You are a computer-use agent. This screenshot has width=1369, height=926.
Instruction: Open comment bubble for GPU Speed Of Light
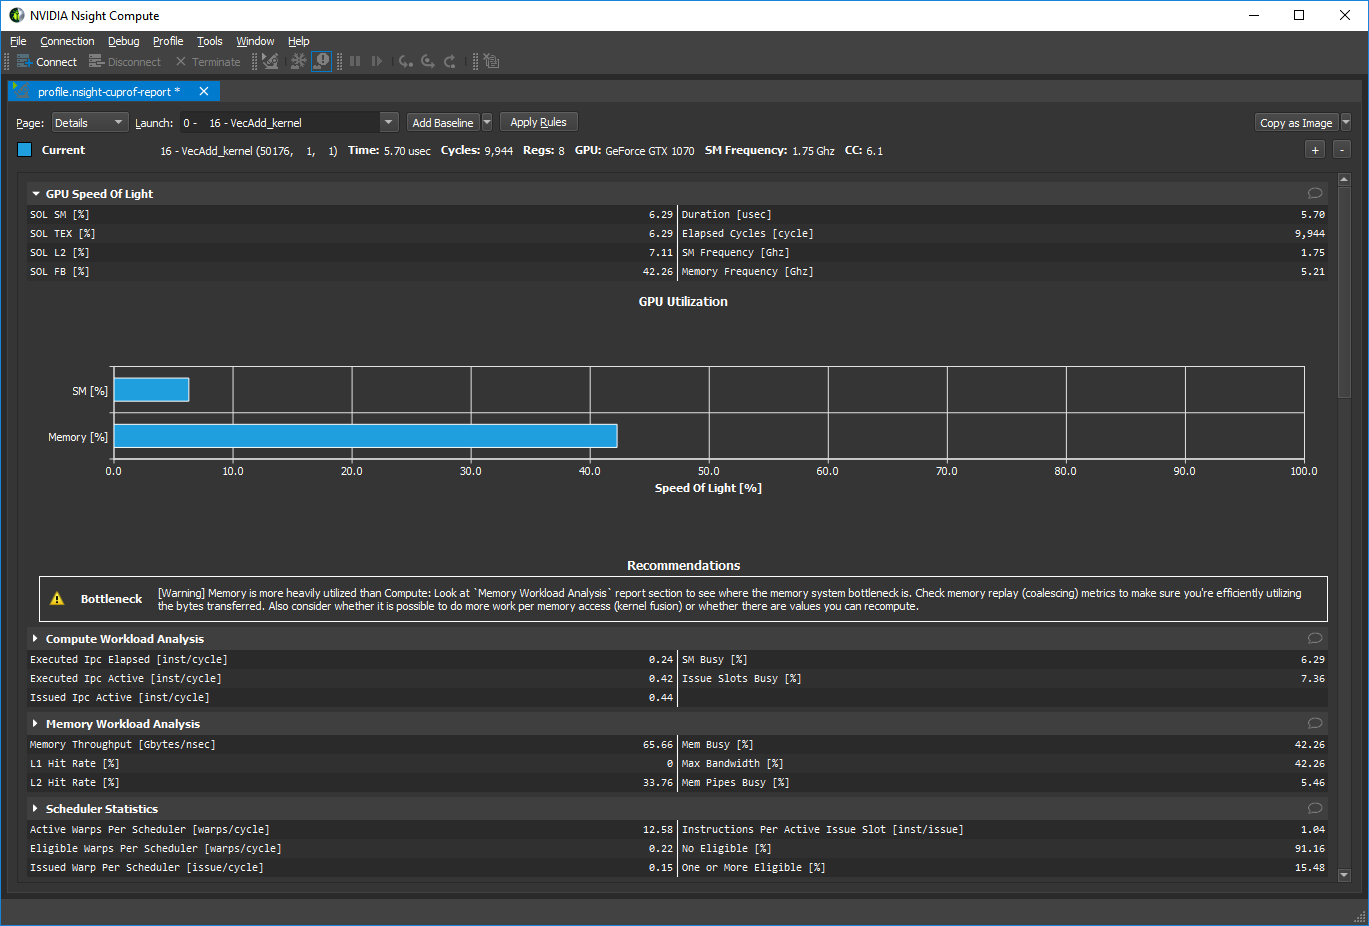pyautogui.click(x=1314, y=194)
